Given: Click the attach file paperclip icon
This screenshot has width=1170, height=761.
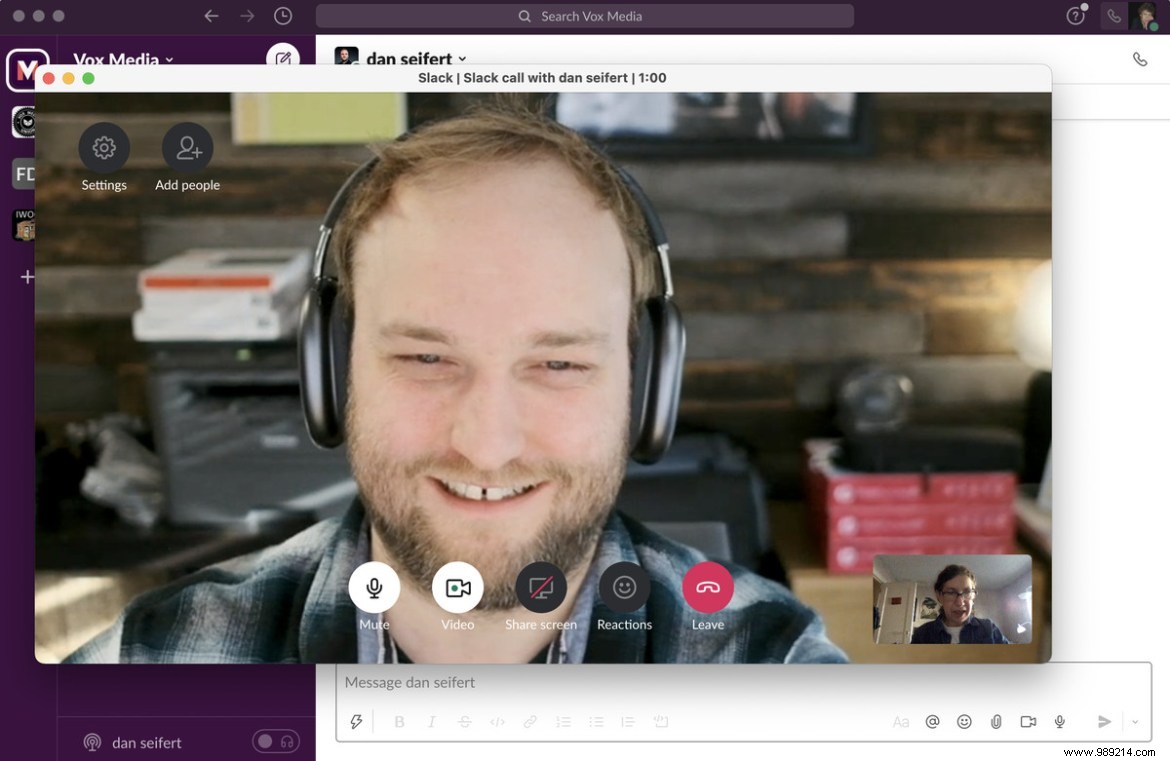Looking at the screenshot, I should click(996, 721).
